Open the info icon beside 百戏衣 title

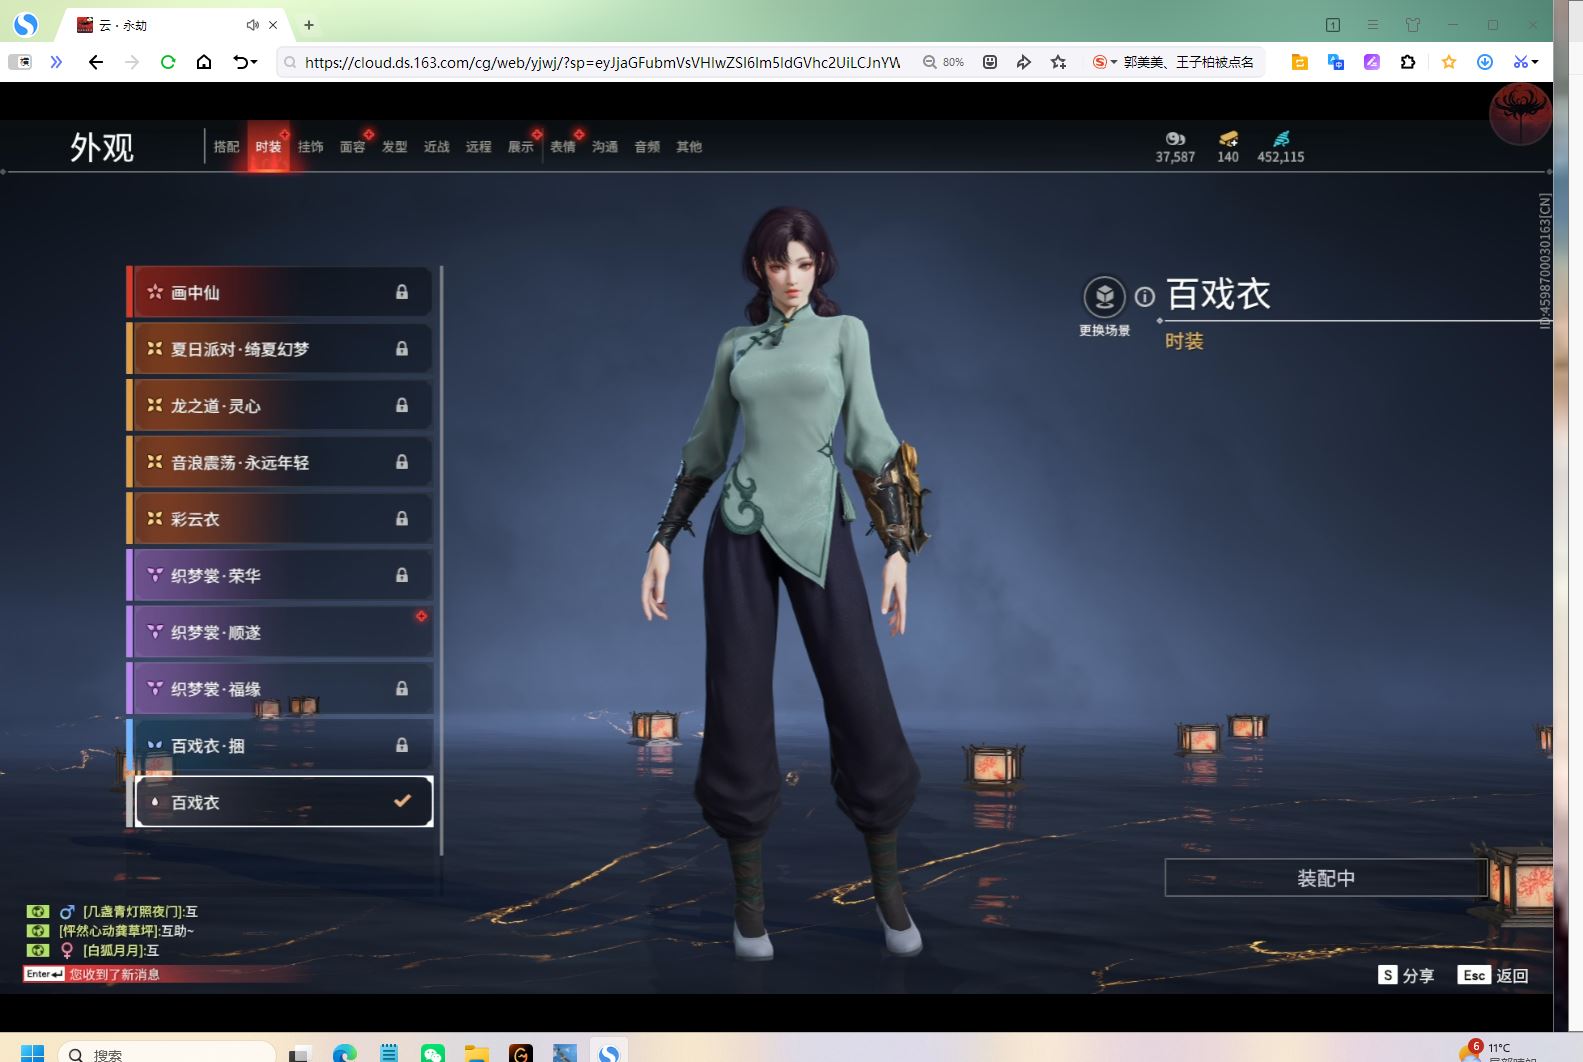(x=1145, y=297)
